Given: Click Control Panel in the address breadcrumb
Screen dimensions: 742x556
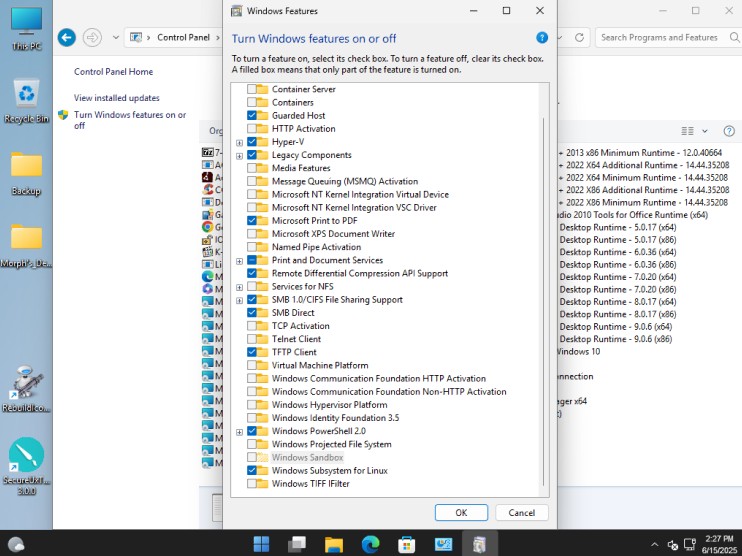Looking at the screenshot, I should [x=183, y=37].
